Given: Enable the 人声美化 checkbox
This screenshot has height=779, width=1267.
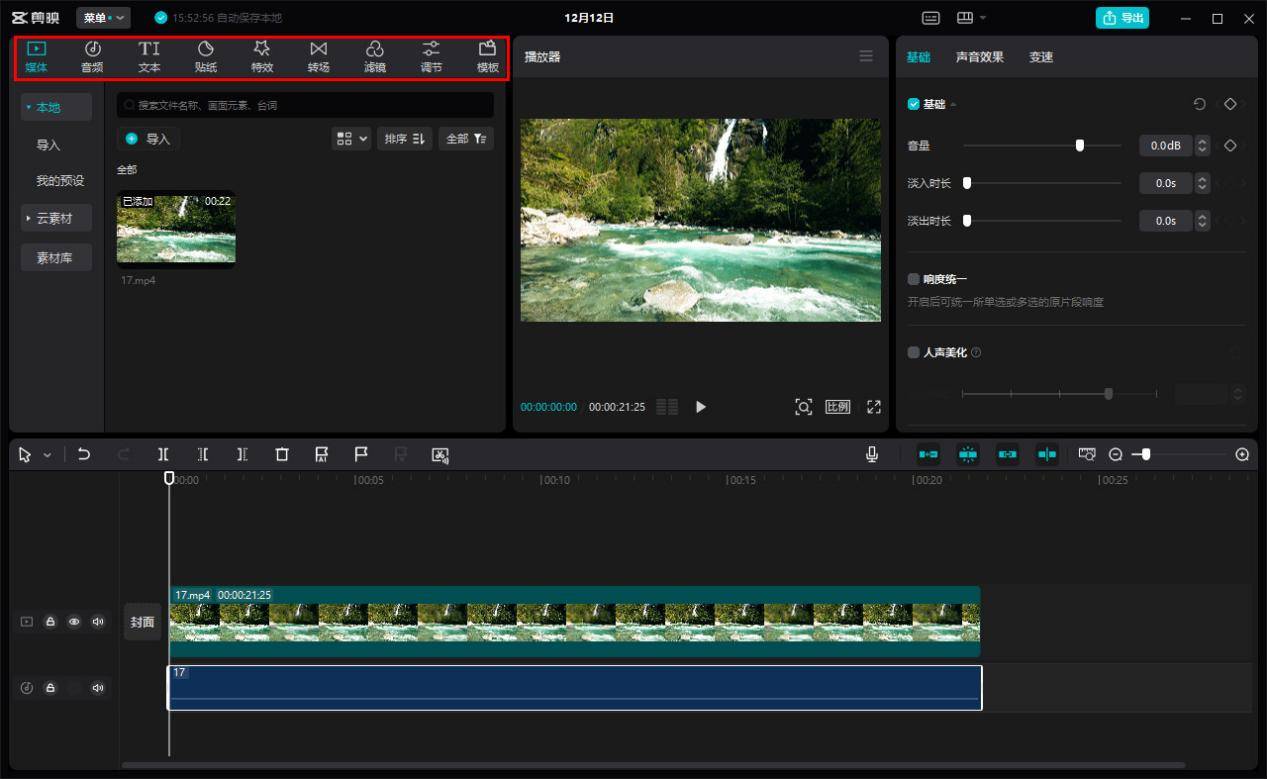Looking at the screenshot, I should [x=913, y=352].
